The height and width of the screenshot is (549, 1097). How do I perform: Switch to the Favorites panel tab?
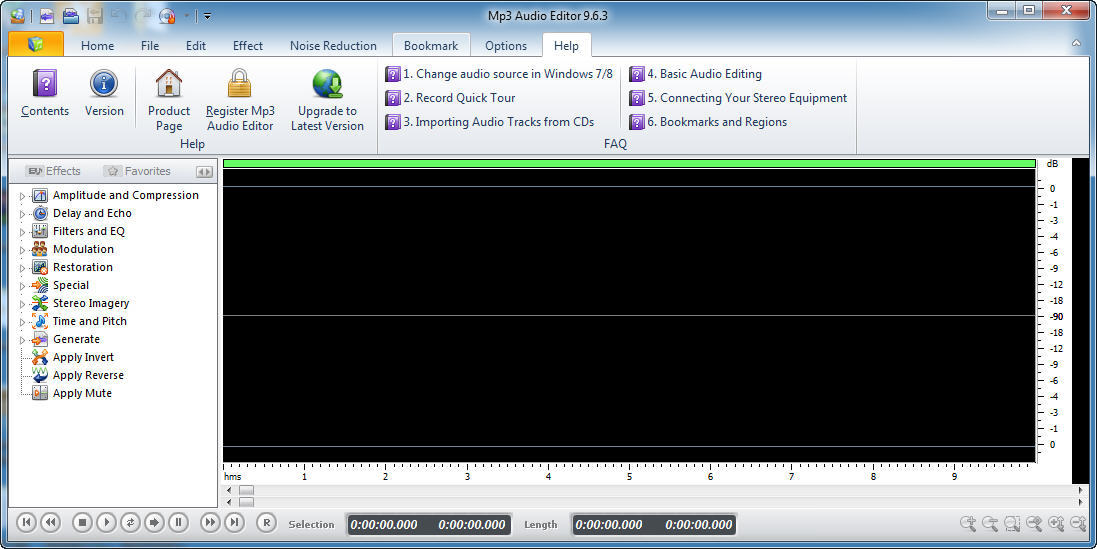[138, 171]
